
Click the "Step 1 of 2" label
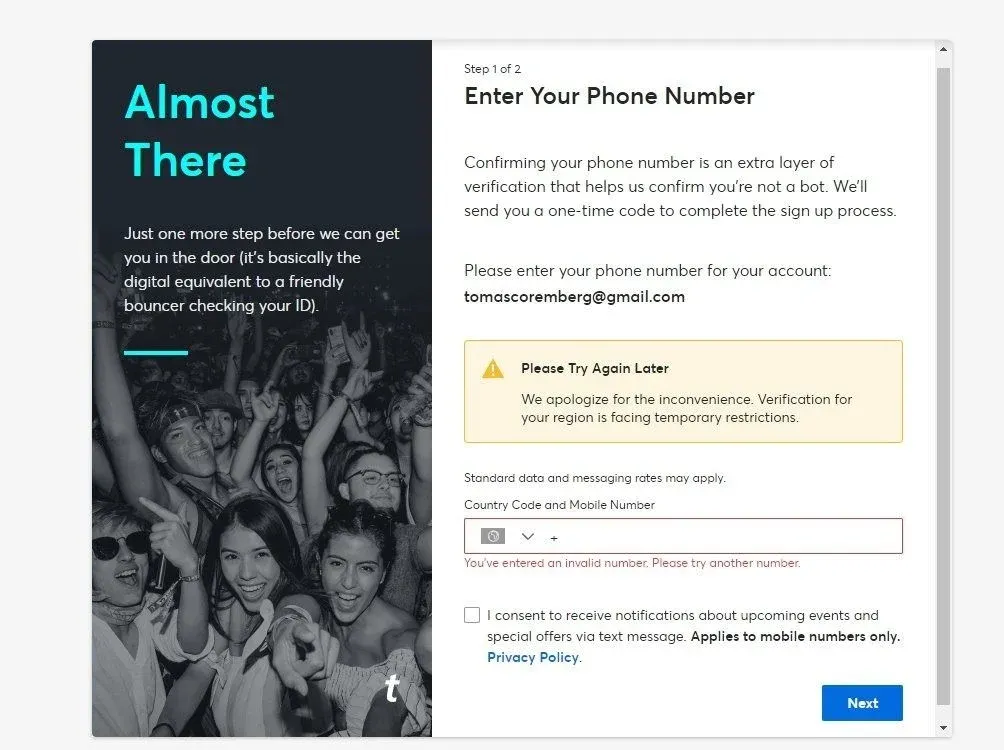[x=492, y=69]
